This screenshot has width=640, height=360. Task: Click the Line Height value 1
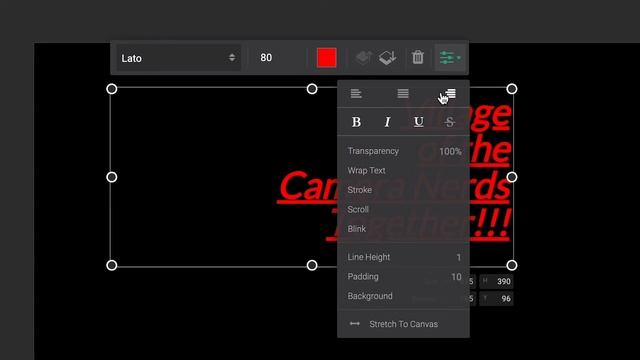tap(459, 258)
